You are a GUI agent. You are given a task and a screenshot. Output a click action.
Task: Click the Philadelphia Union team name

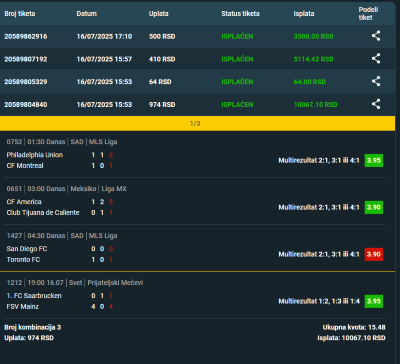(x=35, y=155)
